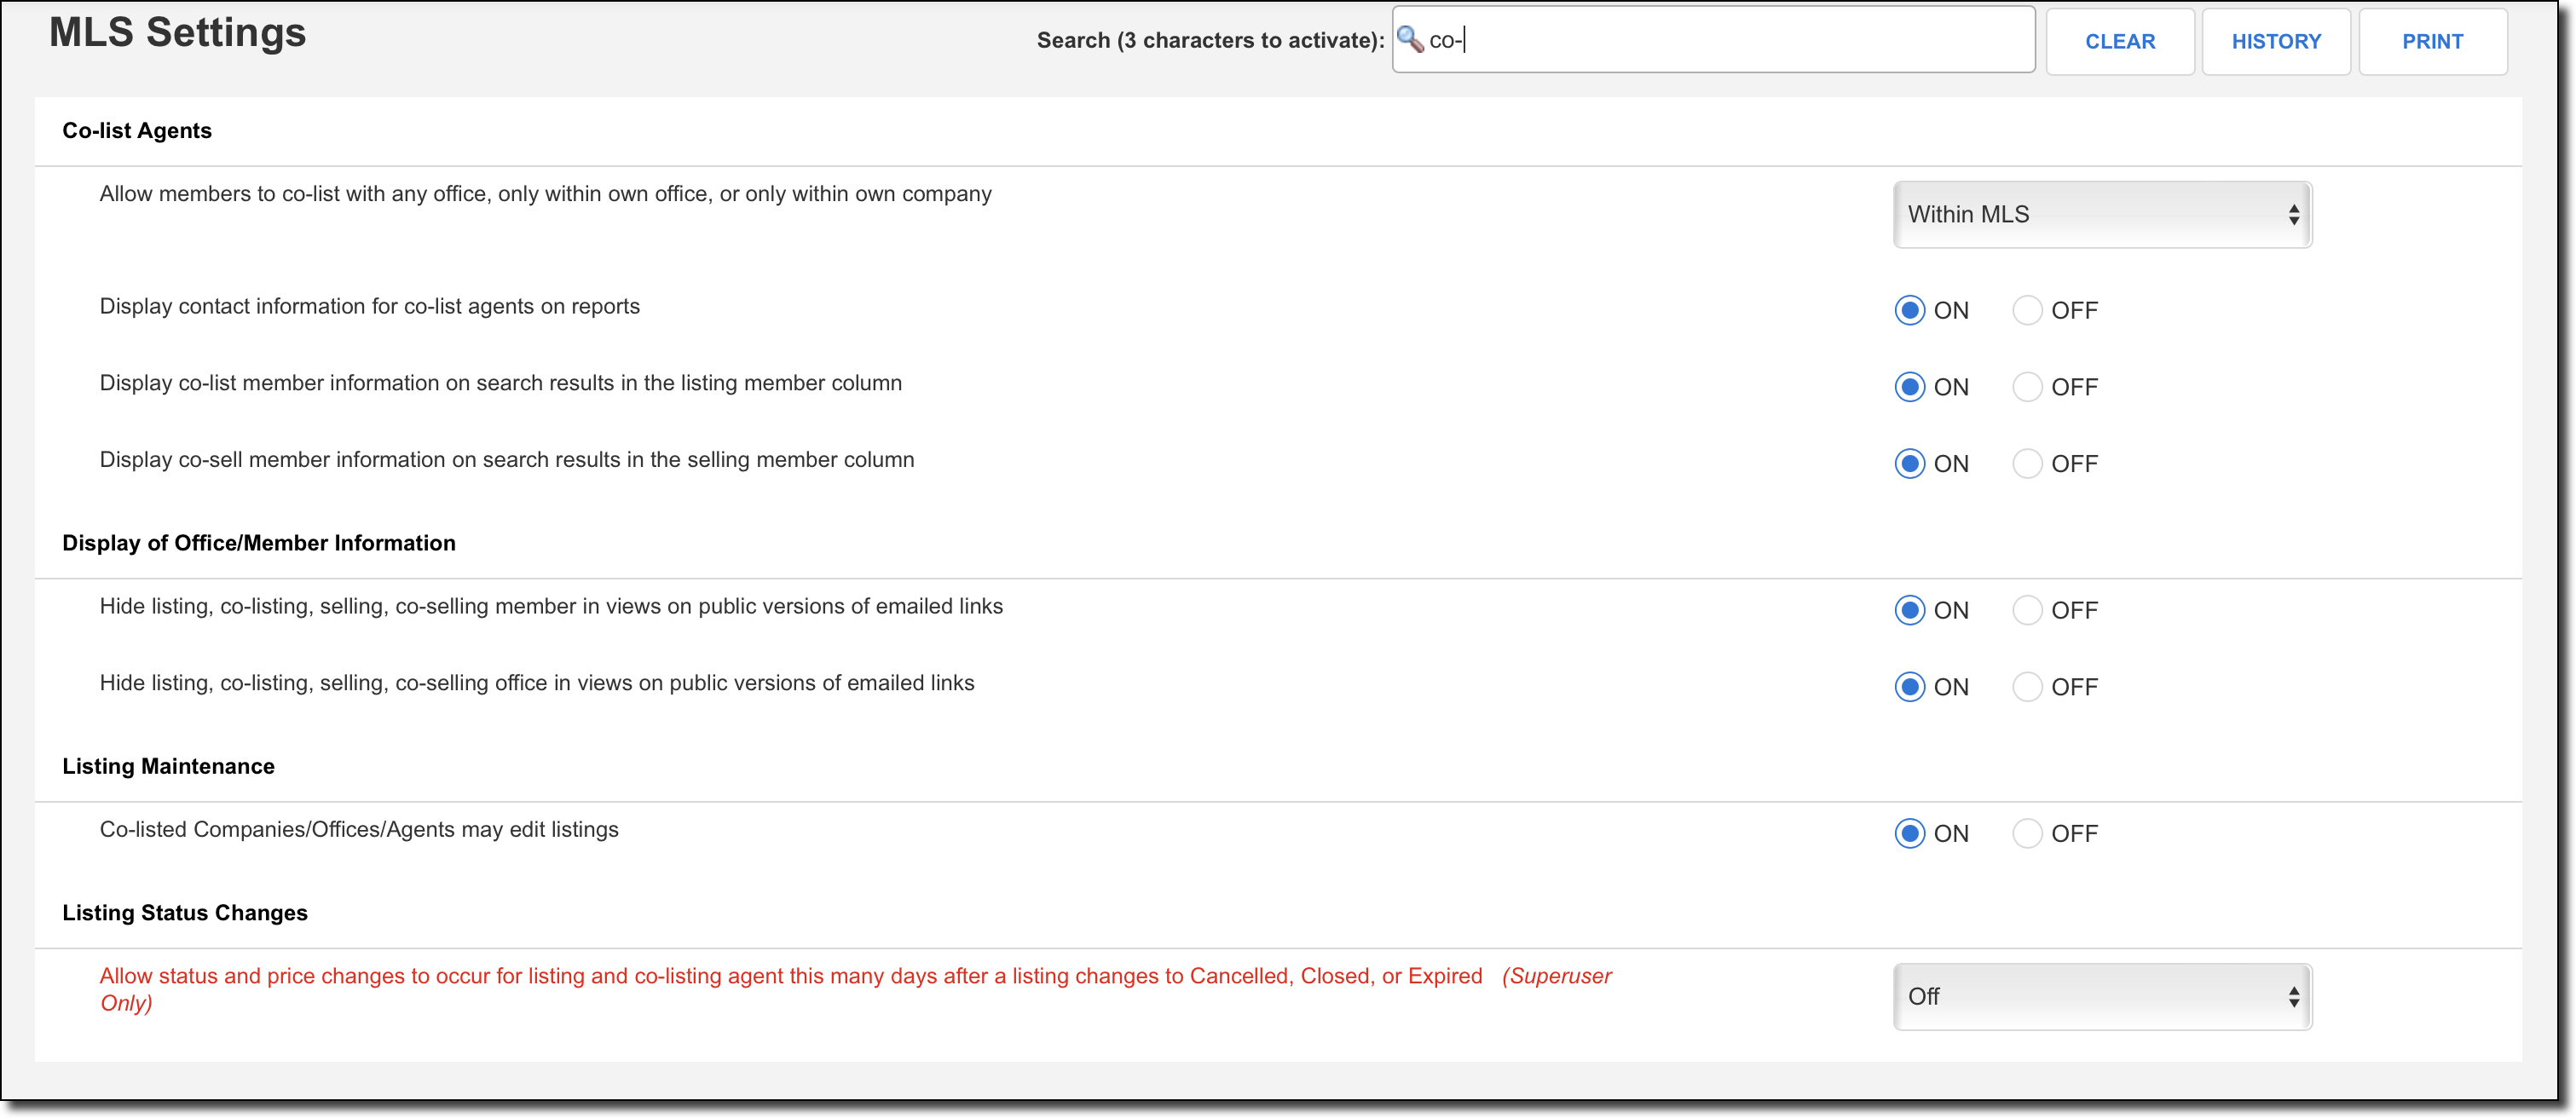Click Display of Office/Member Information heading

[x=259, y=543]
